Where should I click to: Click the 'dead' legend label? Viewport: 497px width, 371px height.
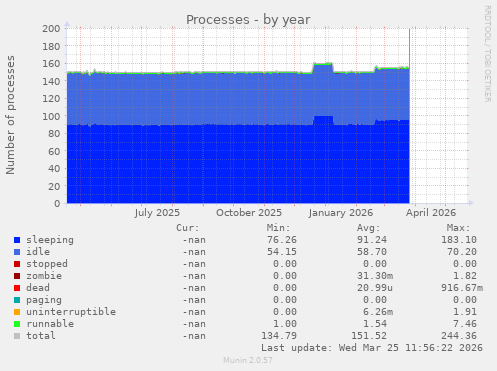point(38,288)
